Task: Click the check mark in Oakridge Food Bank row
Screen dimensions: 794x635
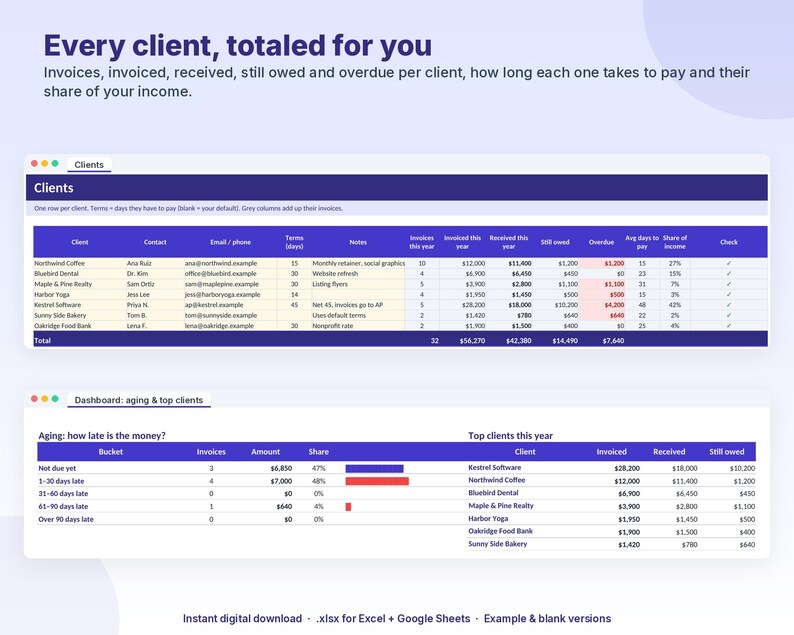Action: point(729,326)
